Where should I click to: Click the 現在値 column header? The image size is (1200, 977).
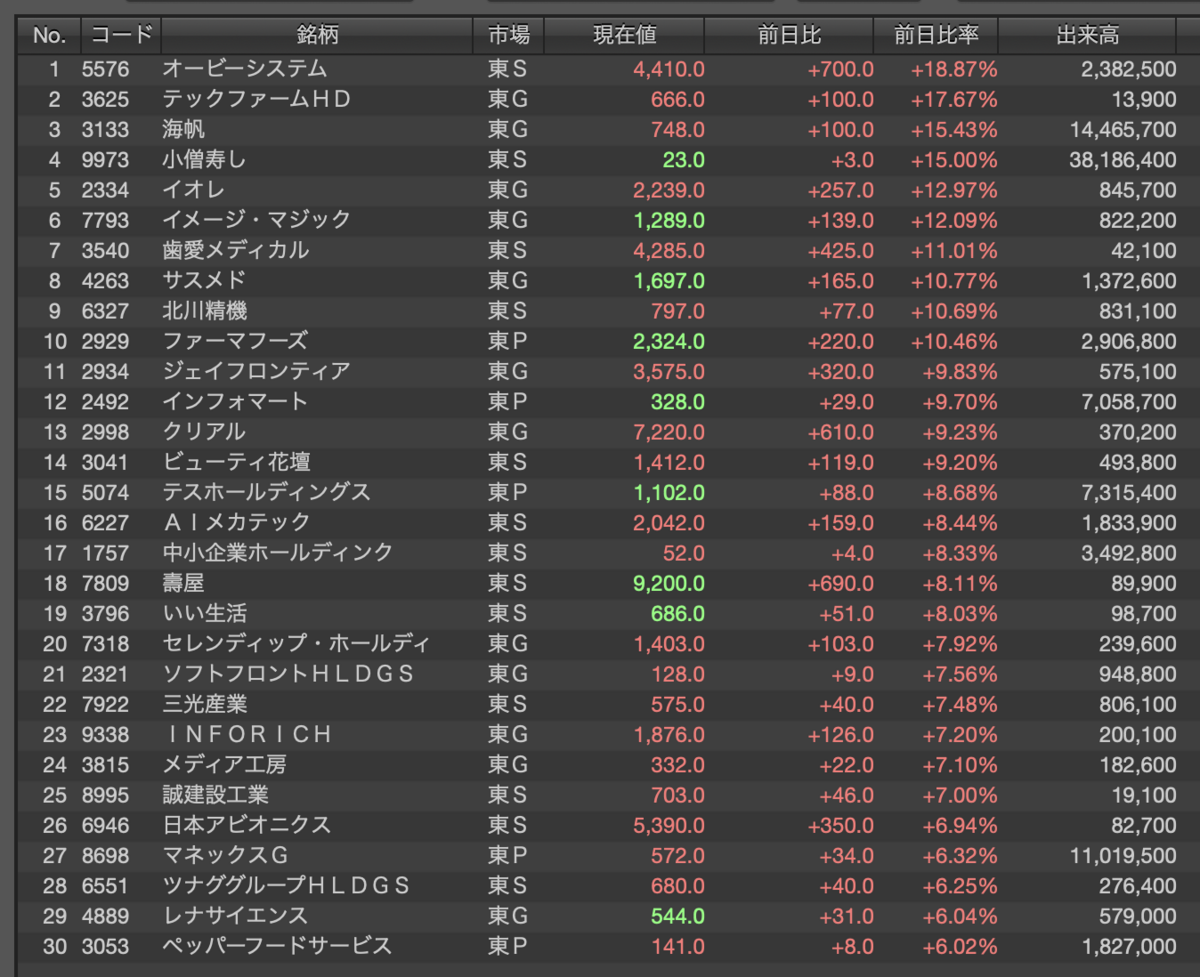625,36
